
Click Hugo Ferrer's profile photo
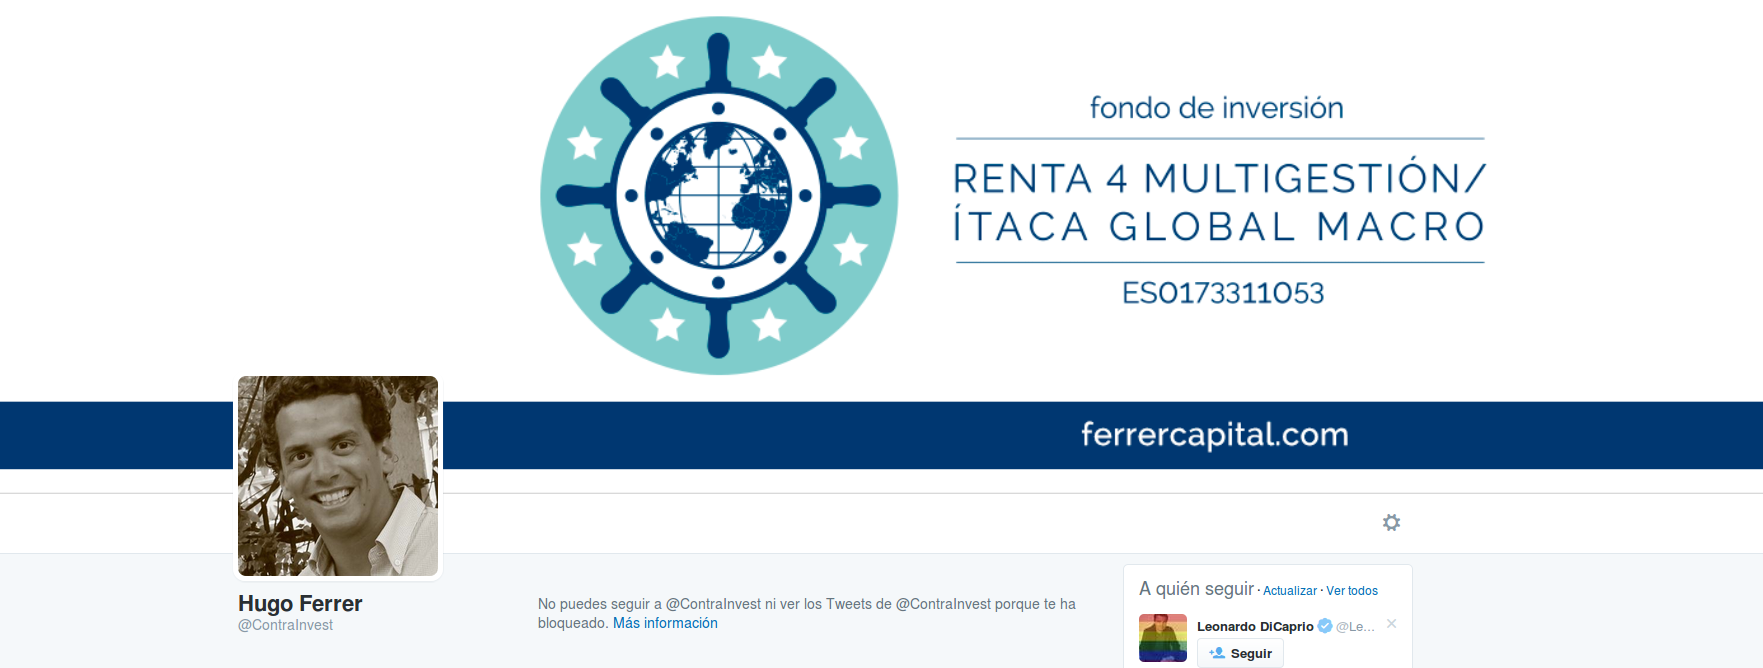338,476
